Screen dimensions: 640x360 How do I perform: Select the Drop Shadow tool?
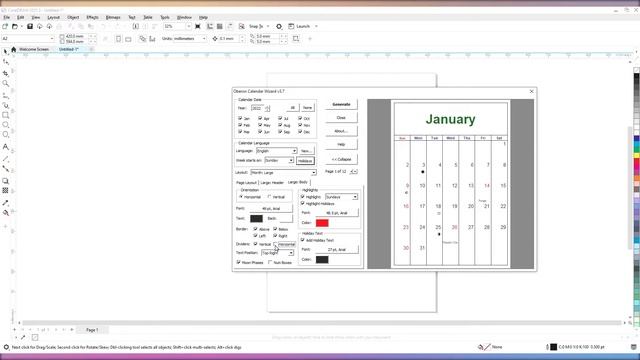(x=5, y=181)
